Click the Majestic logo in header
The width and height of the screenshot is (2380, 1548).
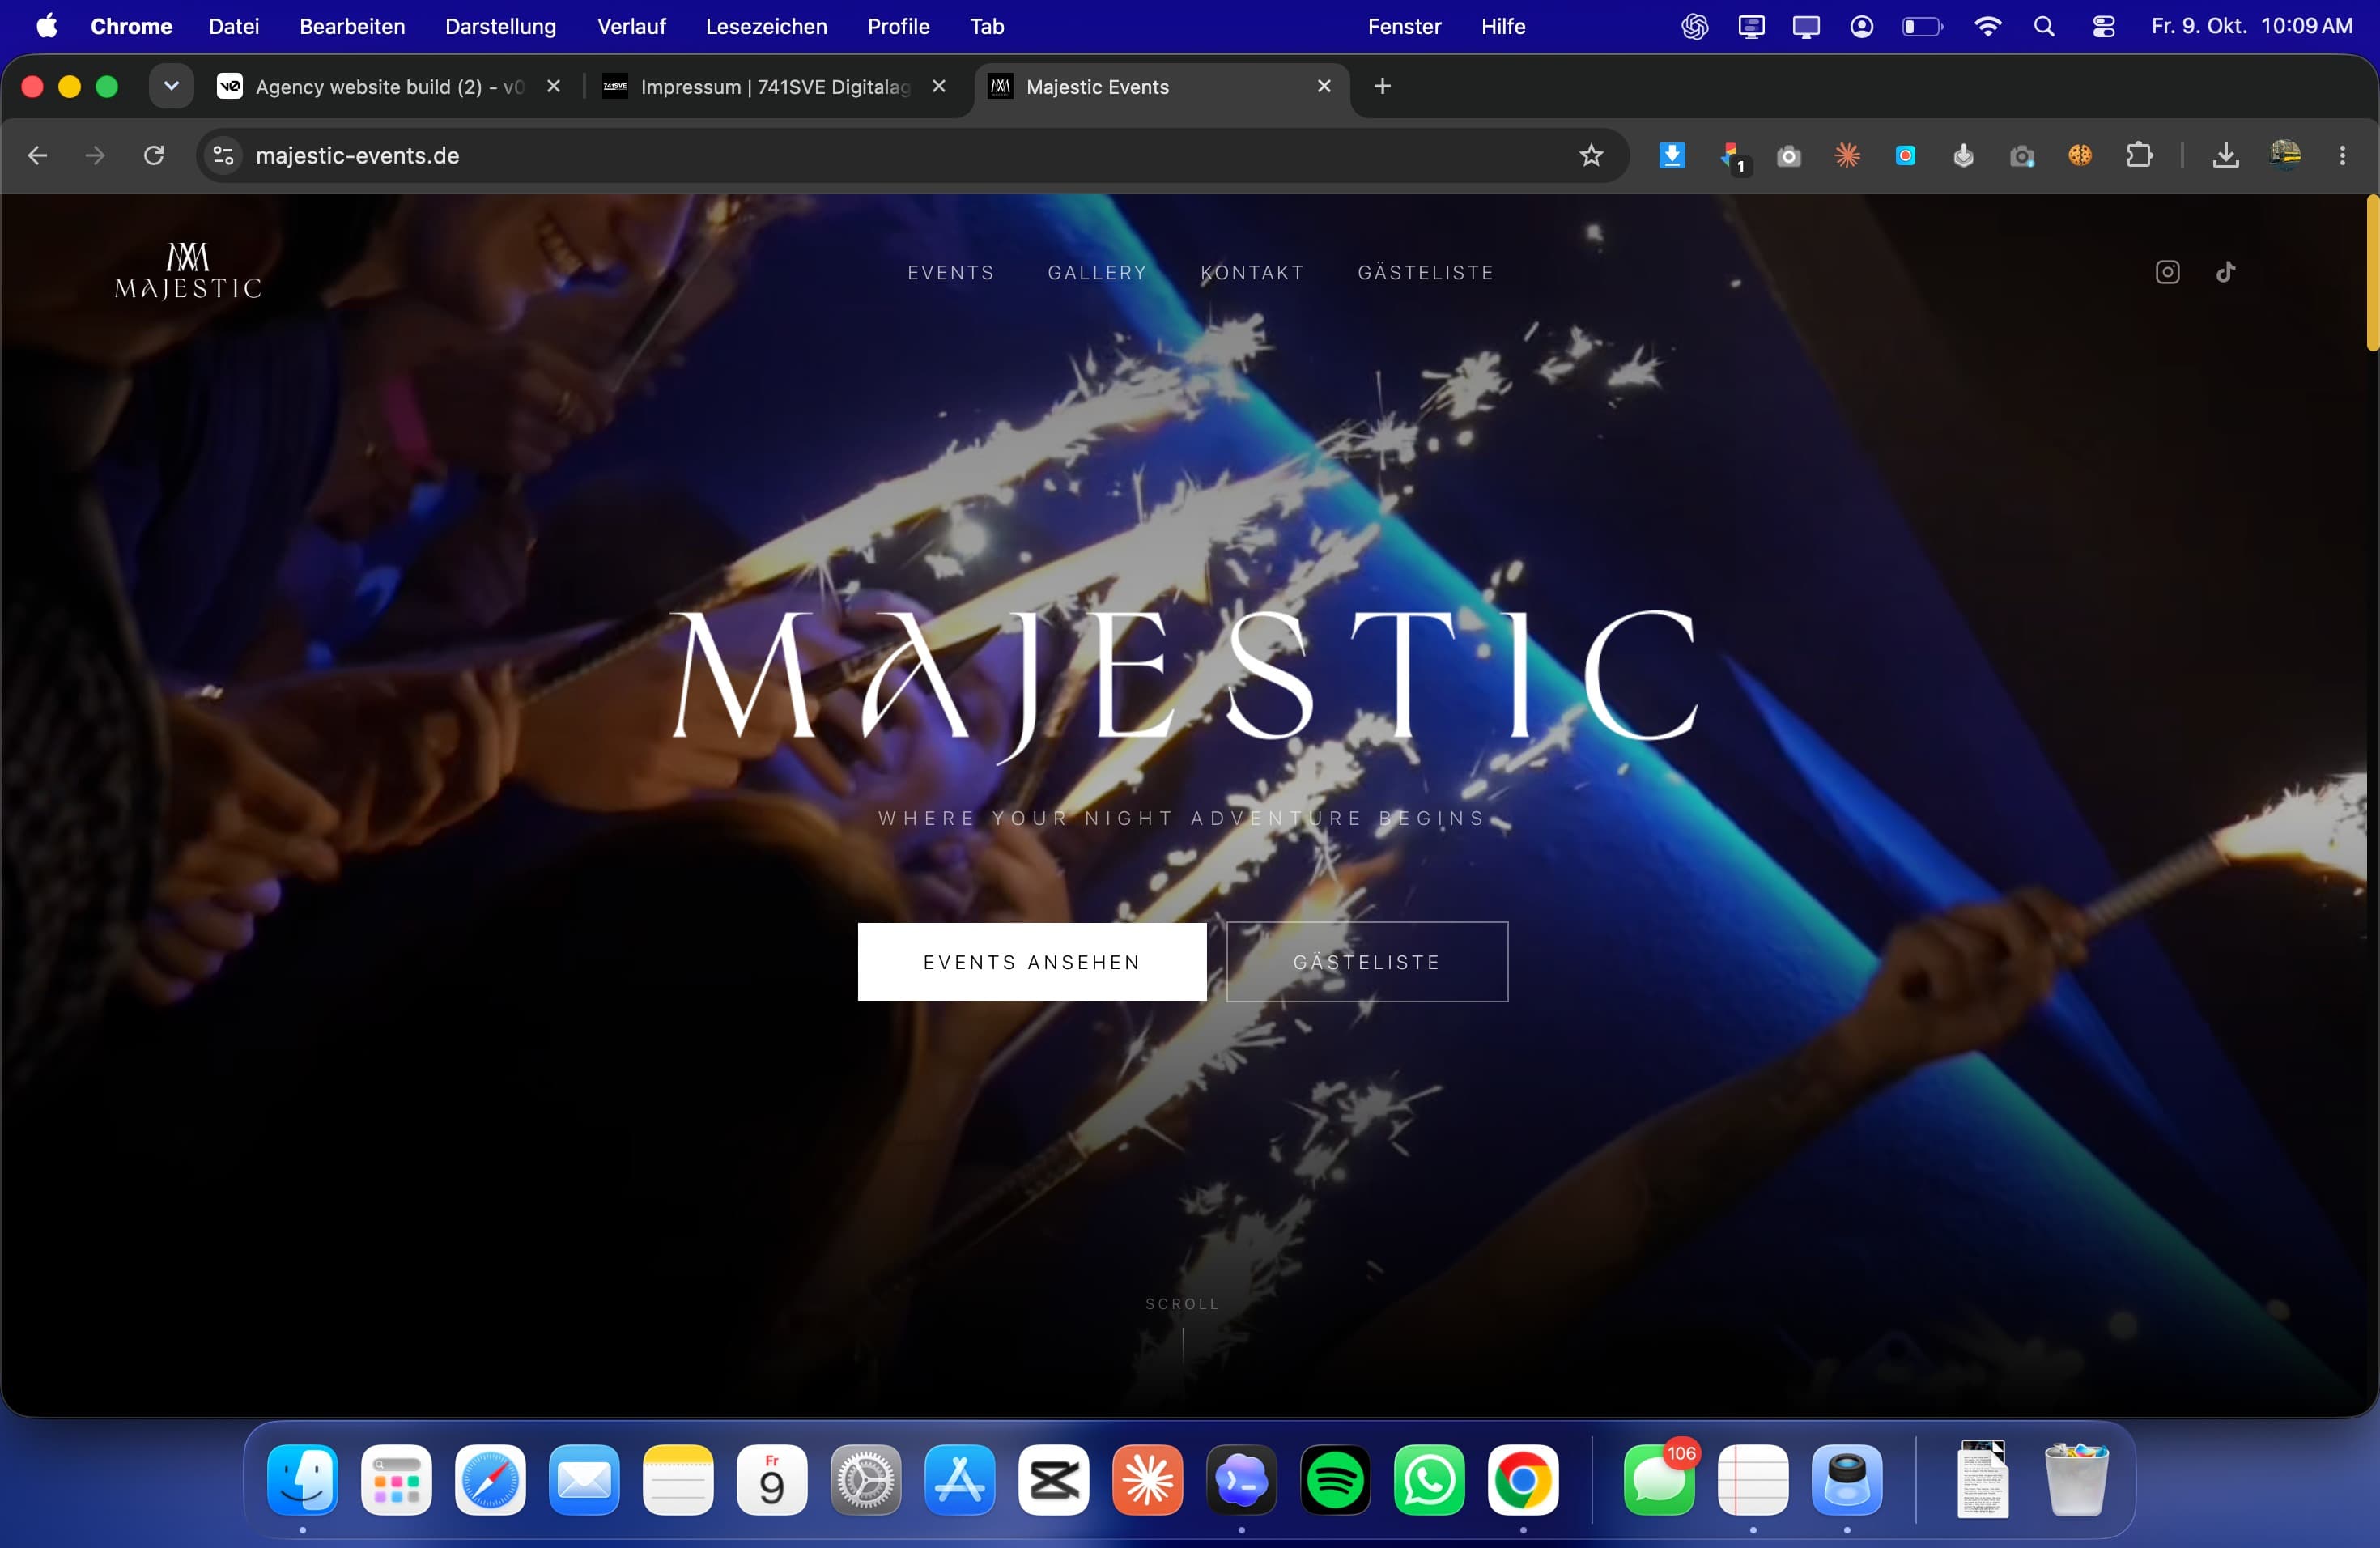pos(188,271)
